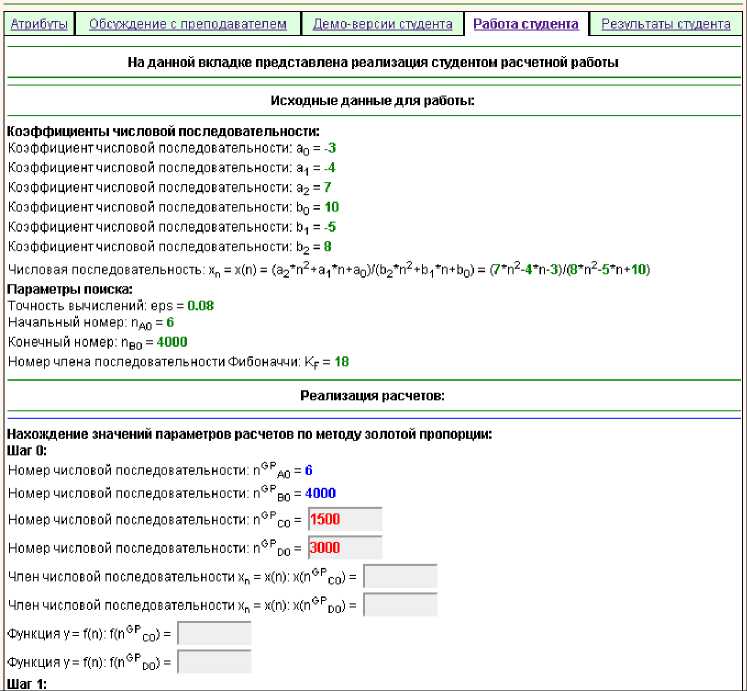
Task: Click the Реализация расчетов section heading
Action: pyautogui.click(x=373, y=395)
